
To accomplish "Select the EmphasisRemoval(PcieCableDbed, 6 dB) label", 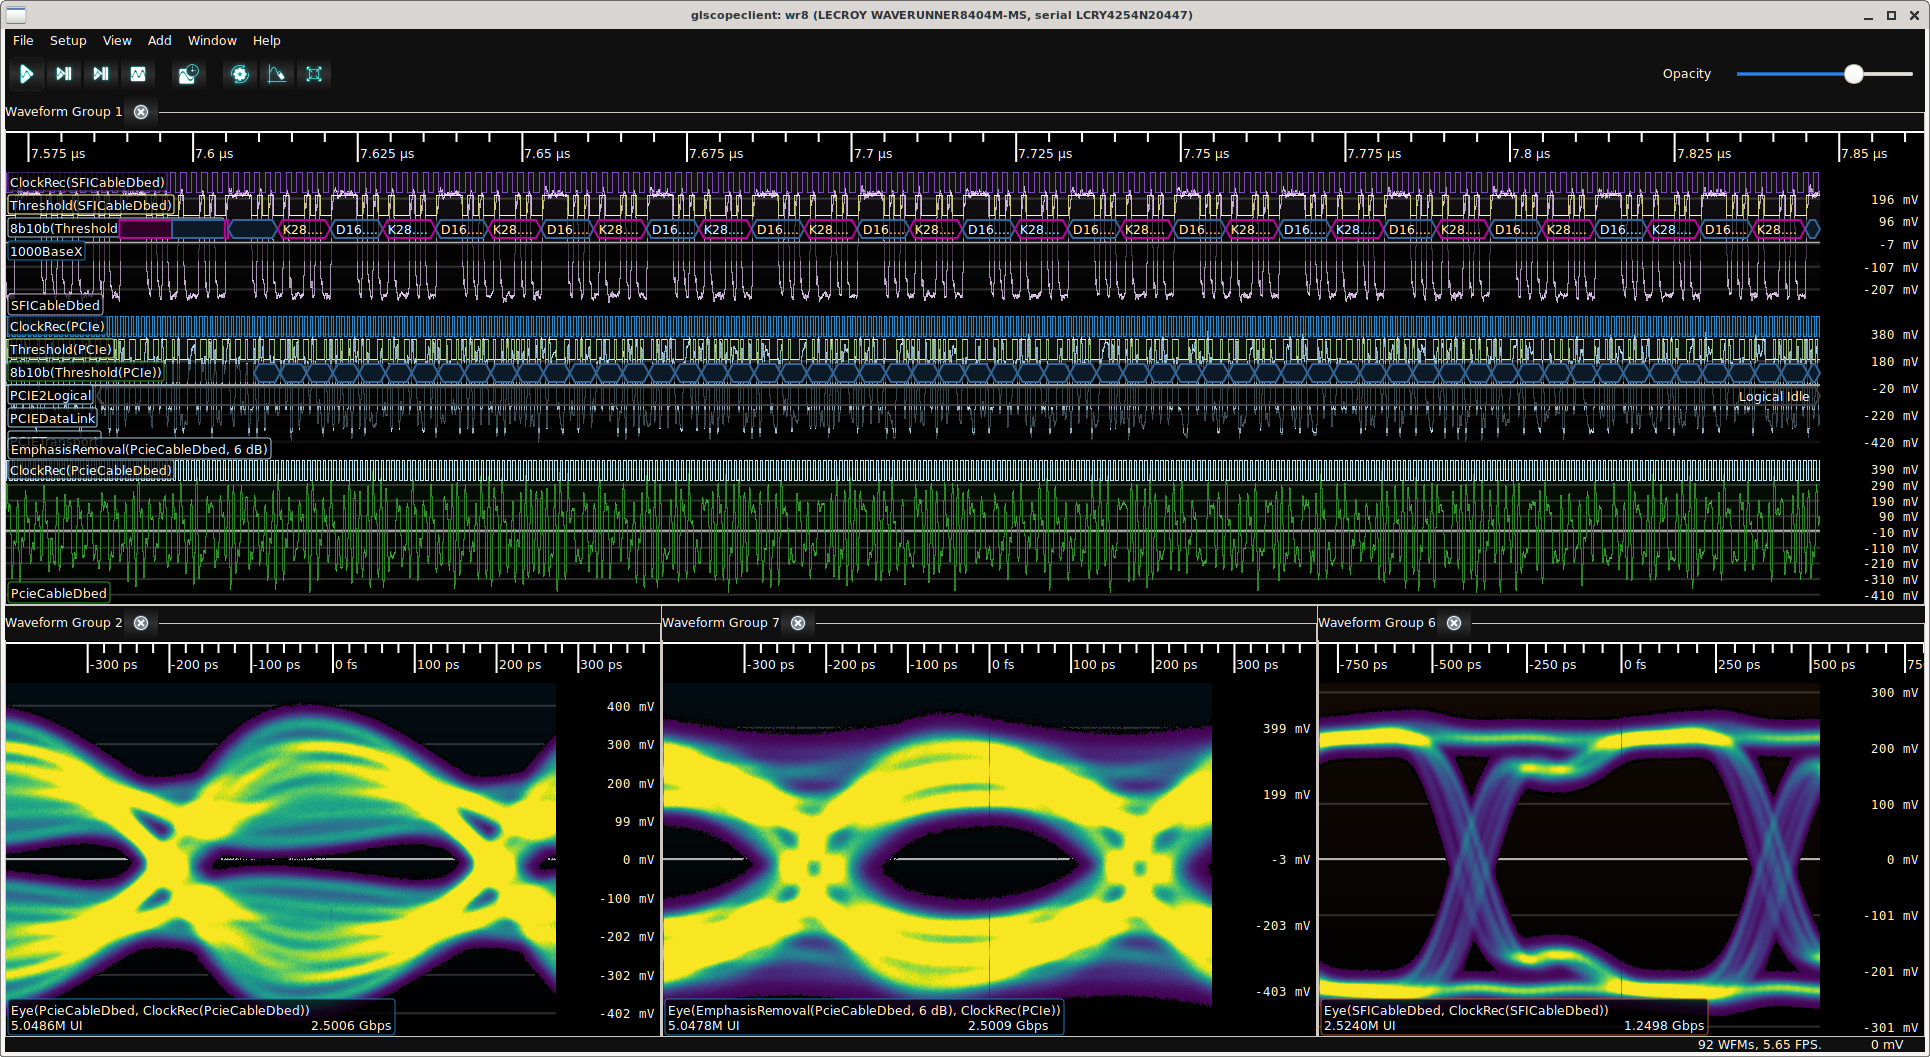I will pyautogui.click(x=139, y=449).
